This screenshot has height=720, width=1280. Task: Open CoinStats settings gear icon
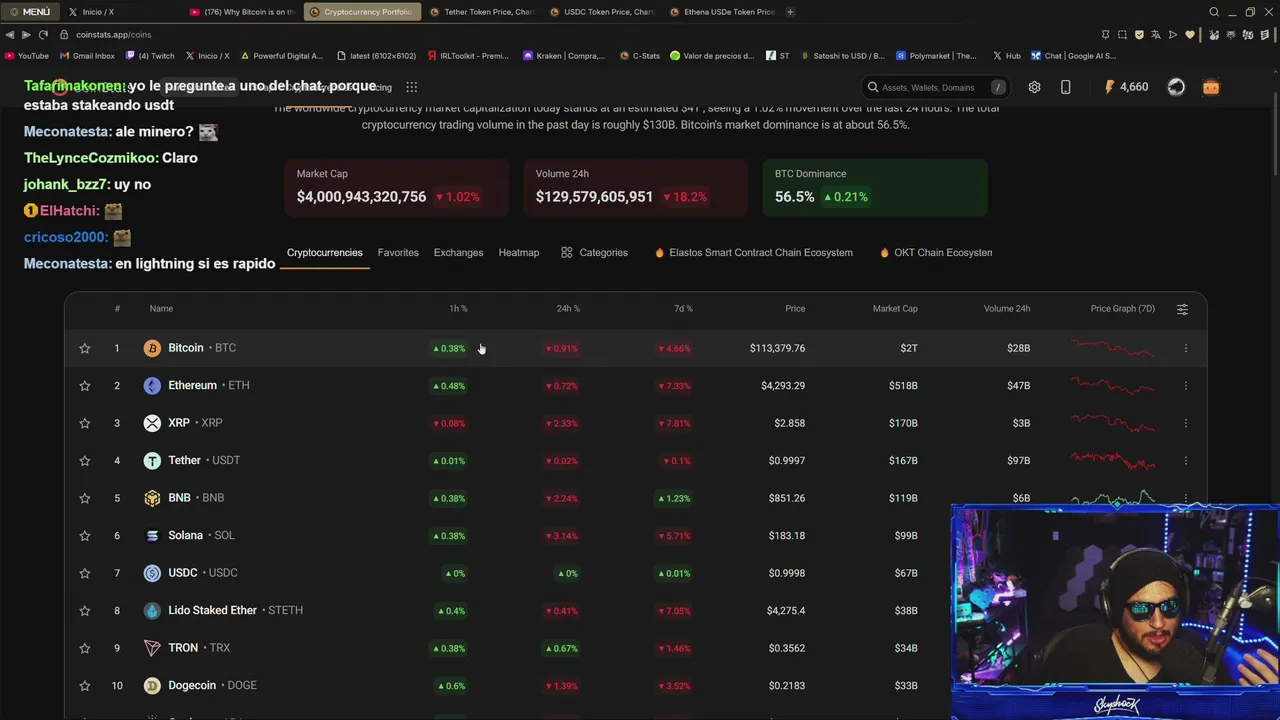[x=1034, y=87]
